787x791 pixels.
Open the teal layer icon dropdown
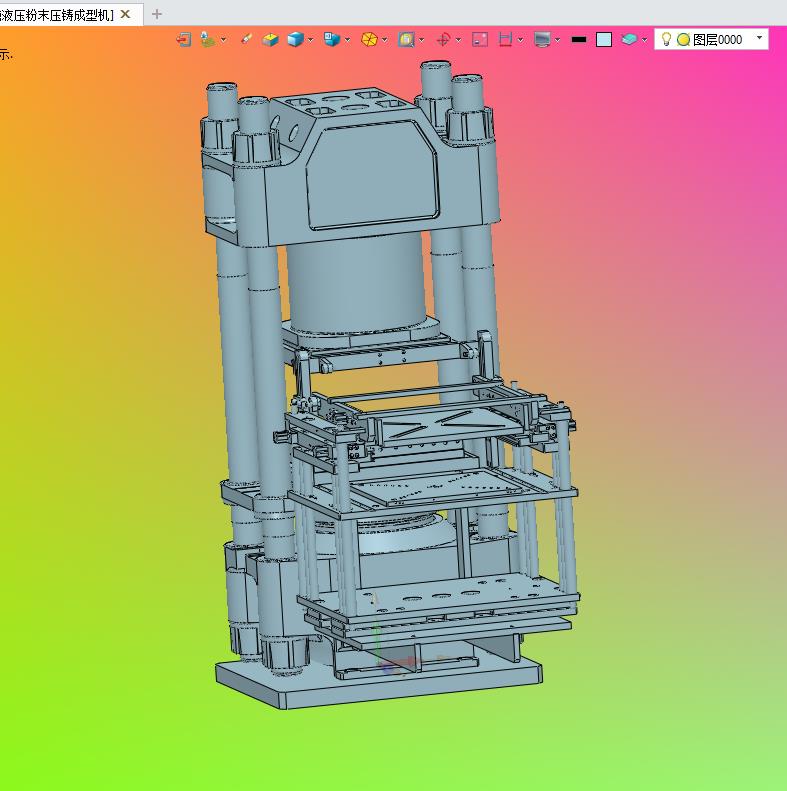pos(644,40)
